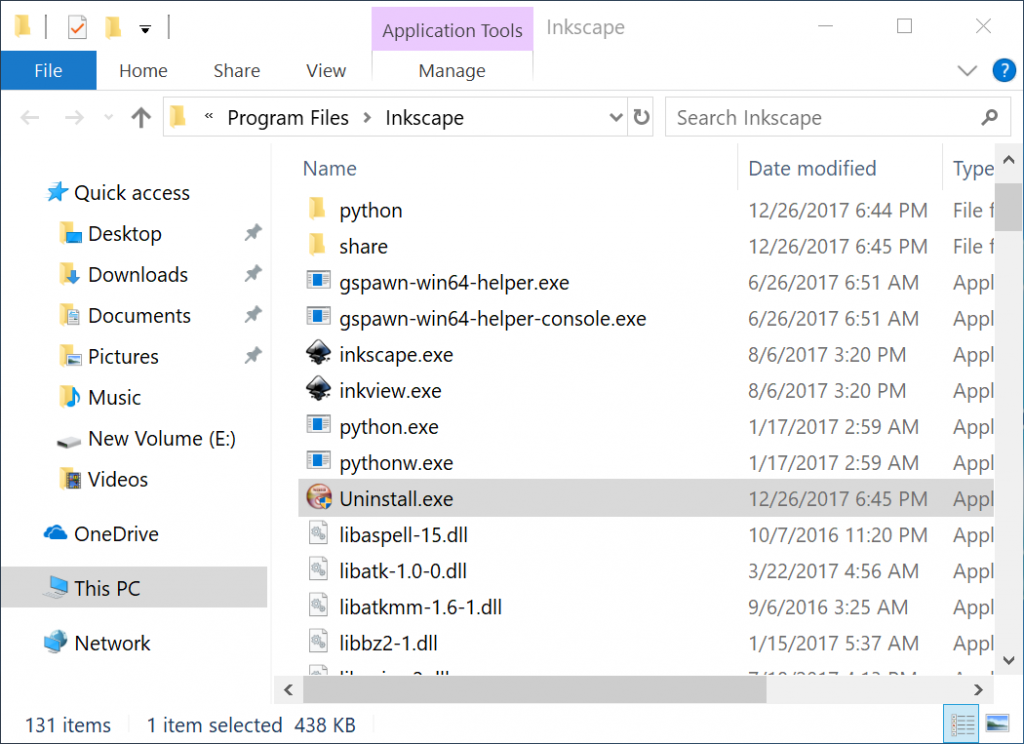Click the vertical scrollbar up arrow
Image resolution: width=1024 pixels, height=744 pixels.
[1008, 160]
